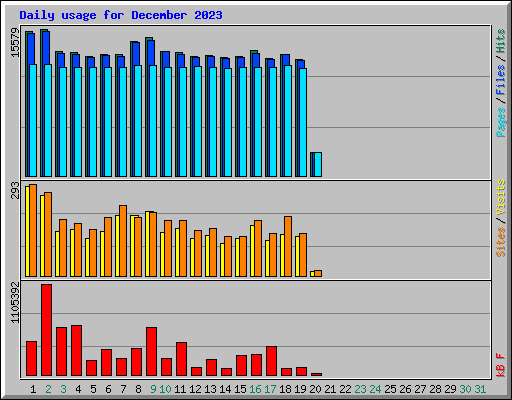Viewport: 512px width, 400px height.
Task: Click the 'Hits' legend word
Action: coord(500,41)
